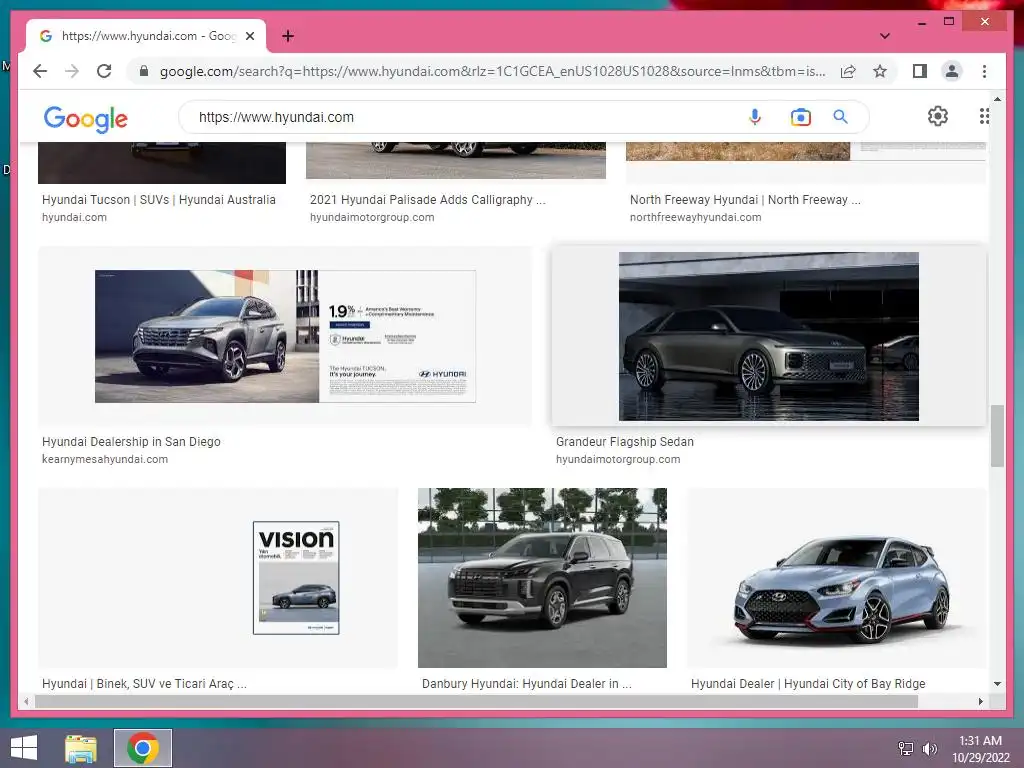Expand the tab search chevron
This screenshot has width=1024, height=768.
tap(884, 36)
